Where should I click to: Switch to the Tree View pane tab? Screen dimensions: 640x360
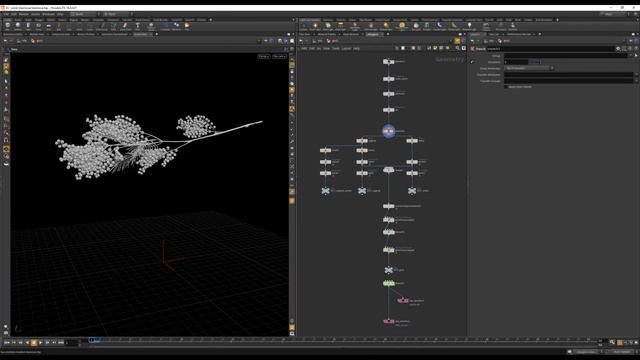point(305,34)
